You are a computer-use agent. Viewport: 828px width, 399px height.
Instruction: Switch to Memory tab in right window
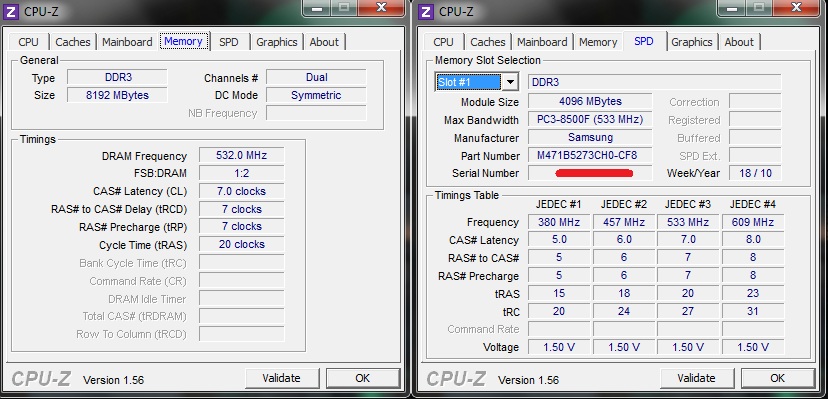pos(598,42)
